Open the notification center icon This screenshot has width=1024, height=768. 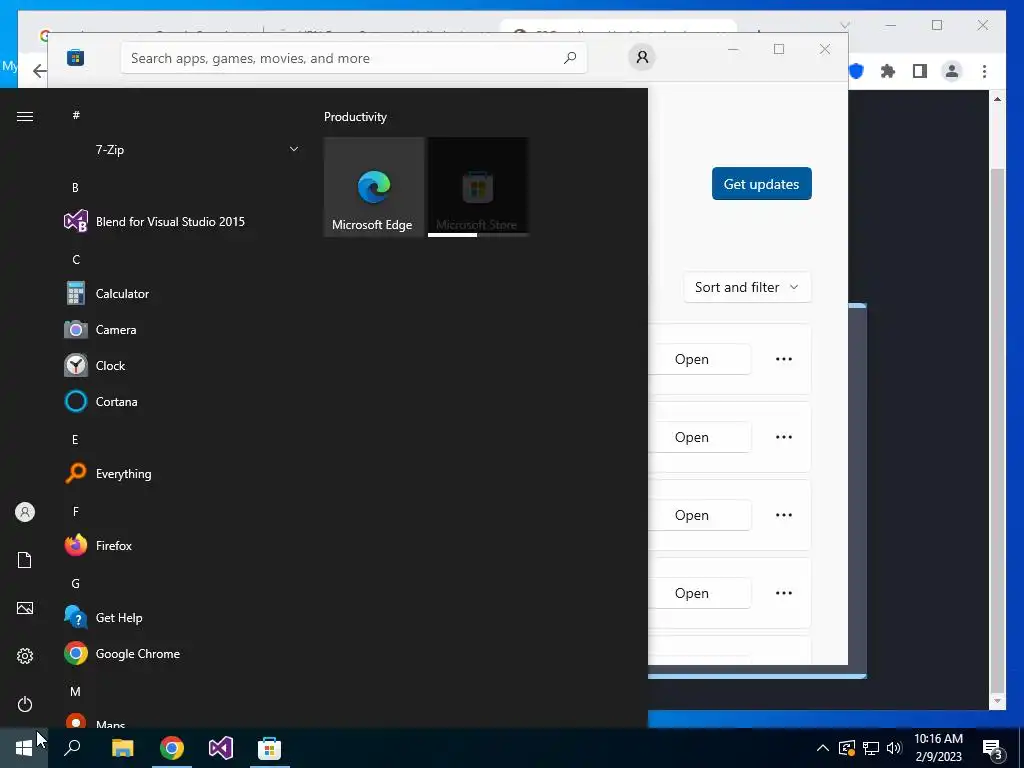pyautogui.click(x=993, y=749)
